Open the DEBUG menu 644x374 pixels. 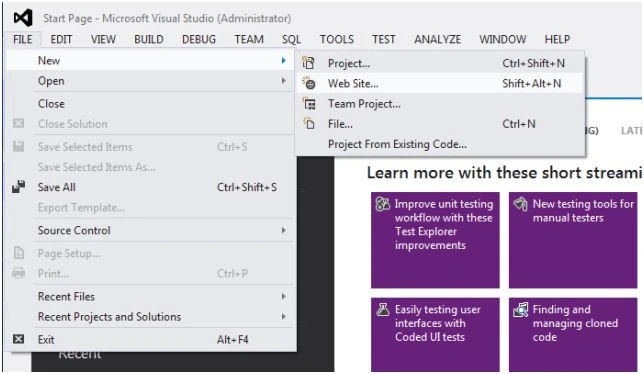click(x=199, y=39)
